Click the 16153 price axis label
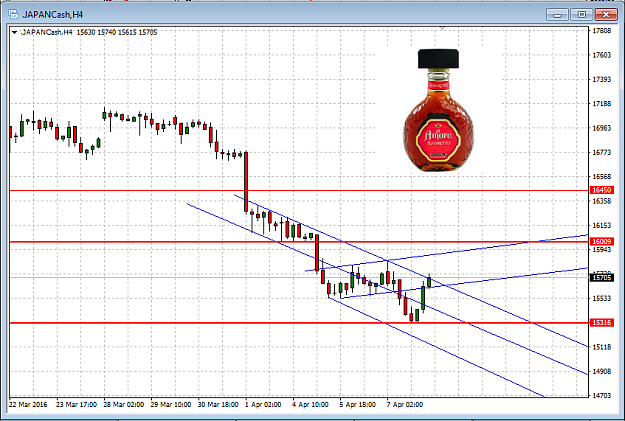625x421 pixels. click(x=601, y=225)
